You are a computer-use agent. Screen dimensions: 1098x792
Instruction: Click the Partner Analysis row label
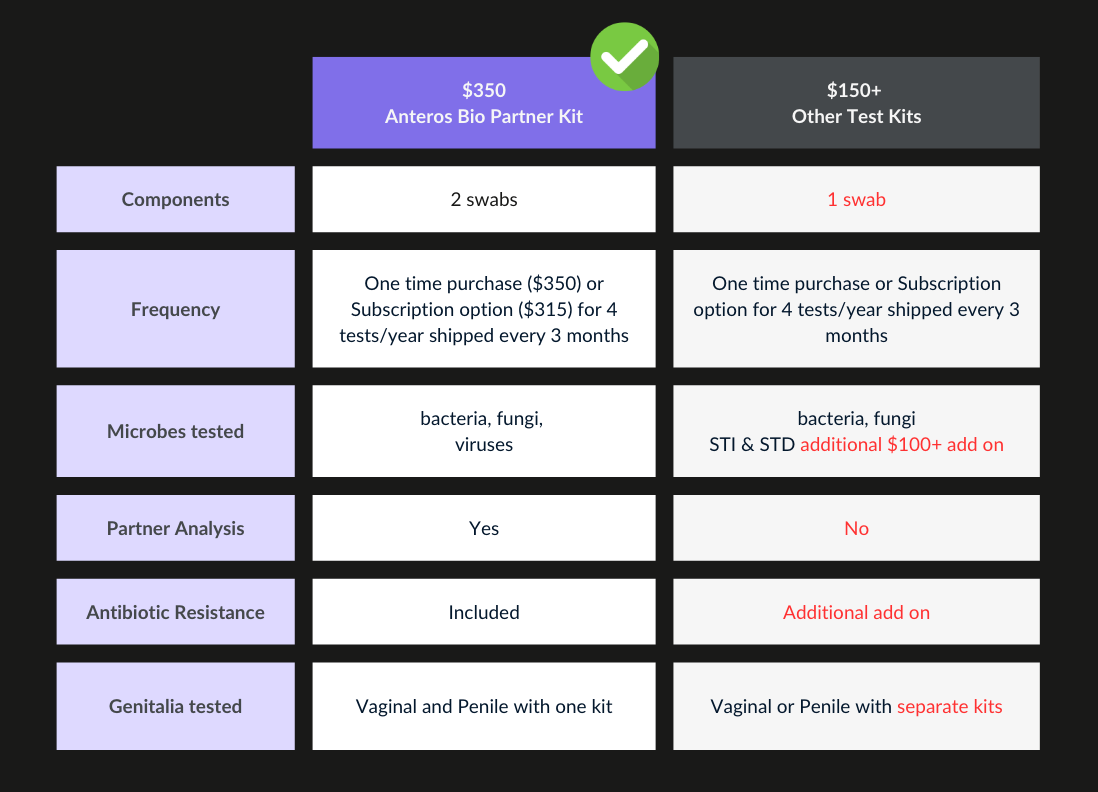tap(175, 528)
